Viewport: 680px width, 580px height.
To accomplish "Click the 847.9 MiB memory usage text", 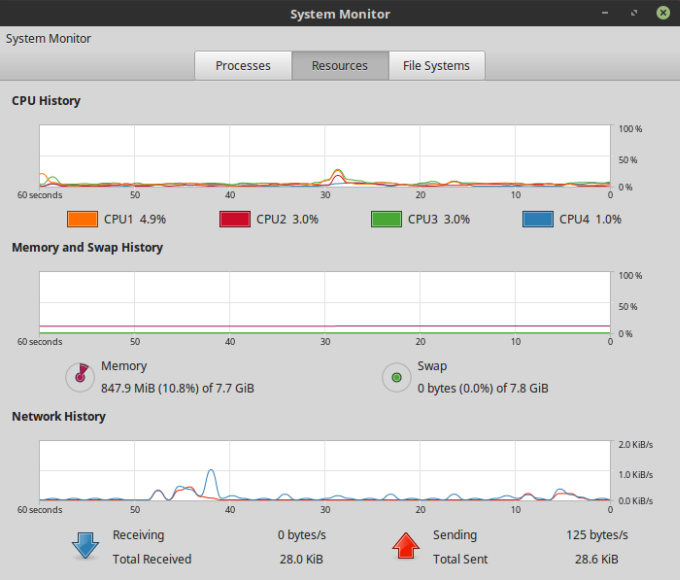I will [x=178, y=388].
